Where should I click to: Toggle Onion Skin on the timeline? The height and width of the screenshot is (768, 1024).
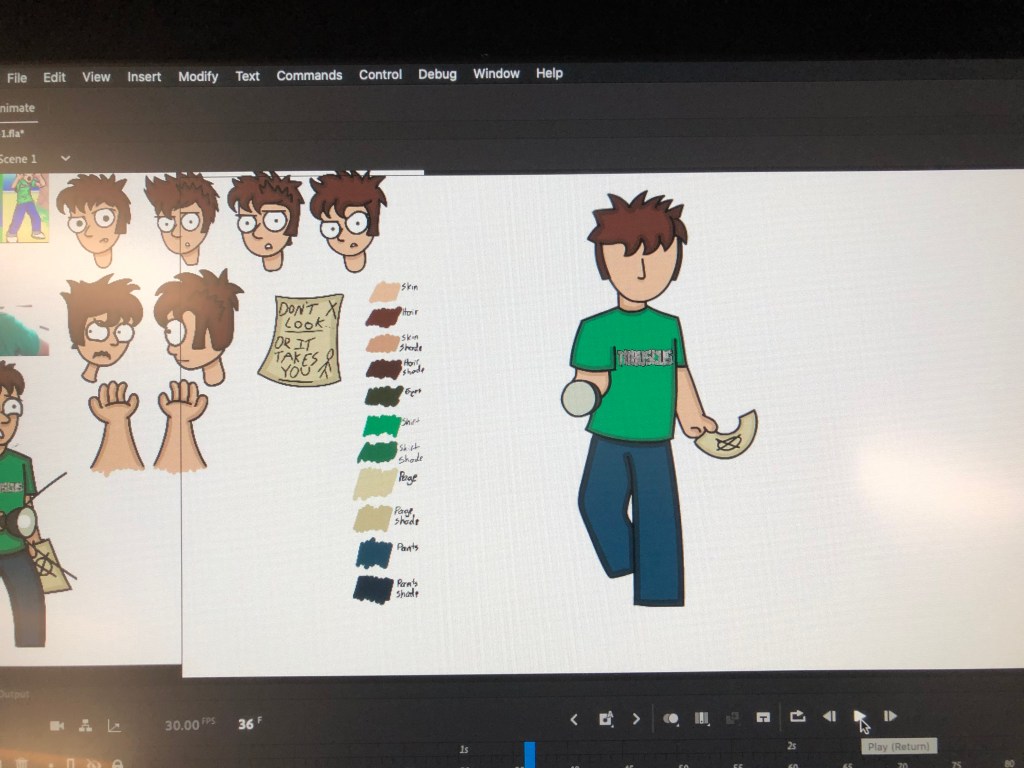[x=671, y=718]
